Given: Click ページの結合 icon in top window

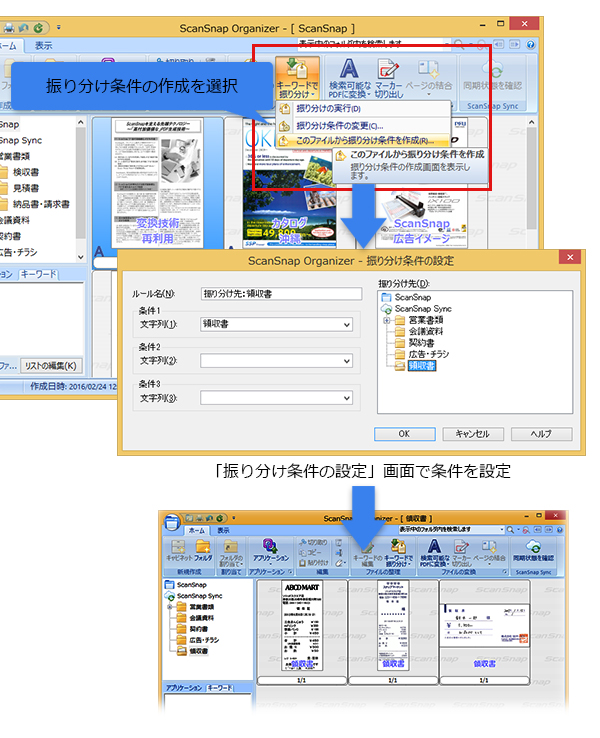Looking at the screenshot, I should 429,78.
